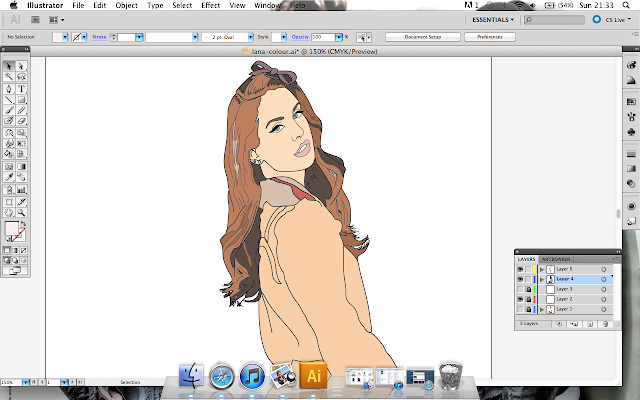Select the Magic Wand tool

[9, 76]
